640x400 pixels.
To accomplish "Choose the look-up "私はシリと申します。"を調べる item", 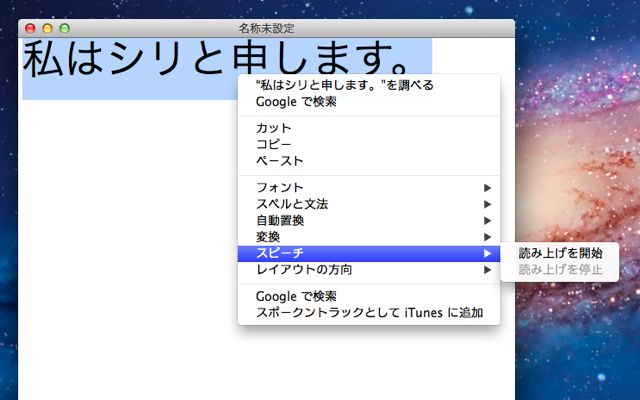I will point(369,85).
